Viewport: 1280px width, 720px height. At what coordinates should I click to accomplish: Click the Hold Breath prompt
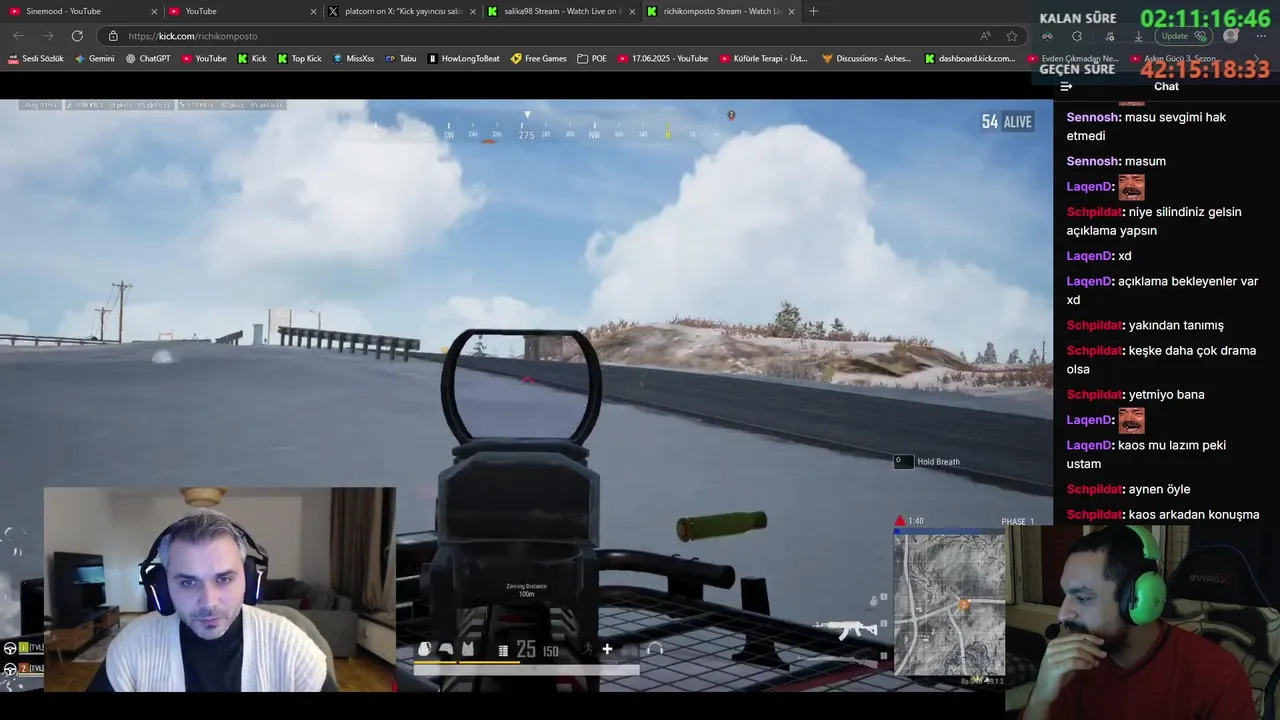927,461
